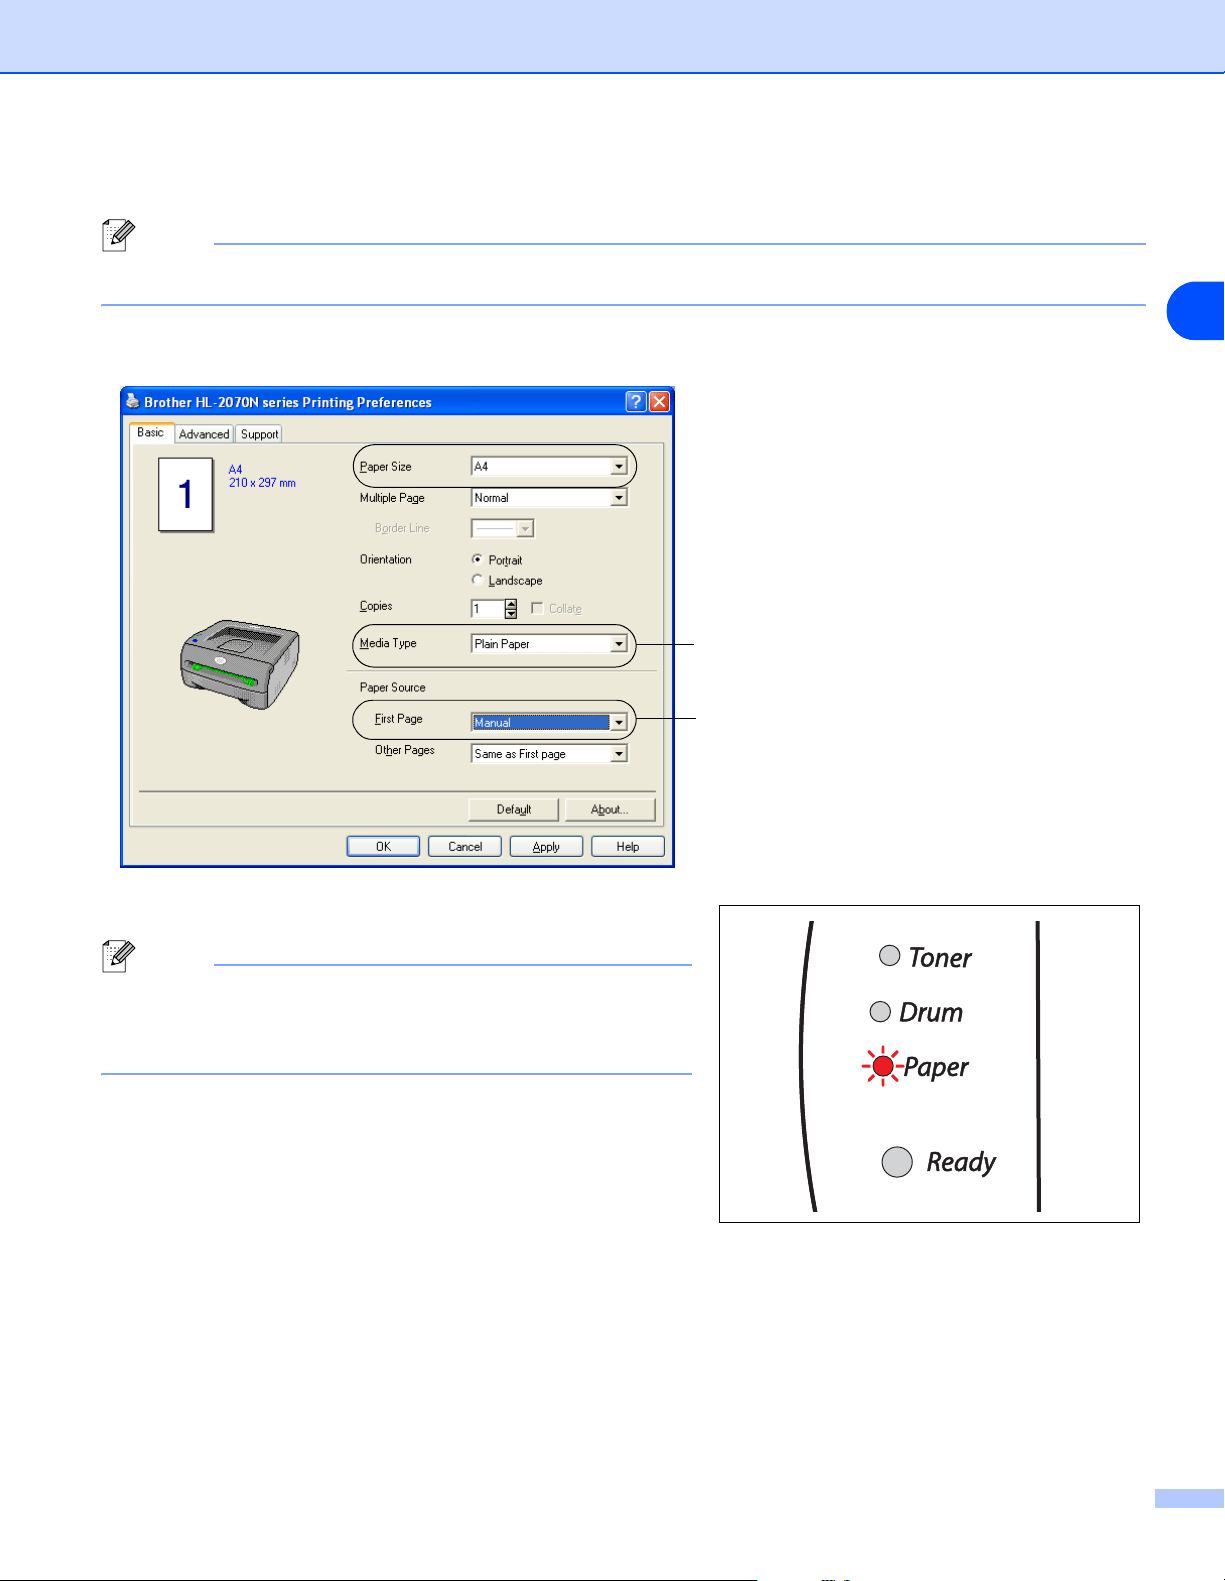Image resolution: width=1225 pixels, height=1581 pixels.
Task: Click the note pencil icon above dialog
Action: coord(118,236)
